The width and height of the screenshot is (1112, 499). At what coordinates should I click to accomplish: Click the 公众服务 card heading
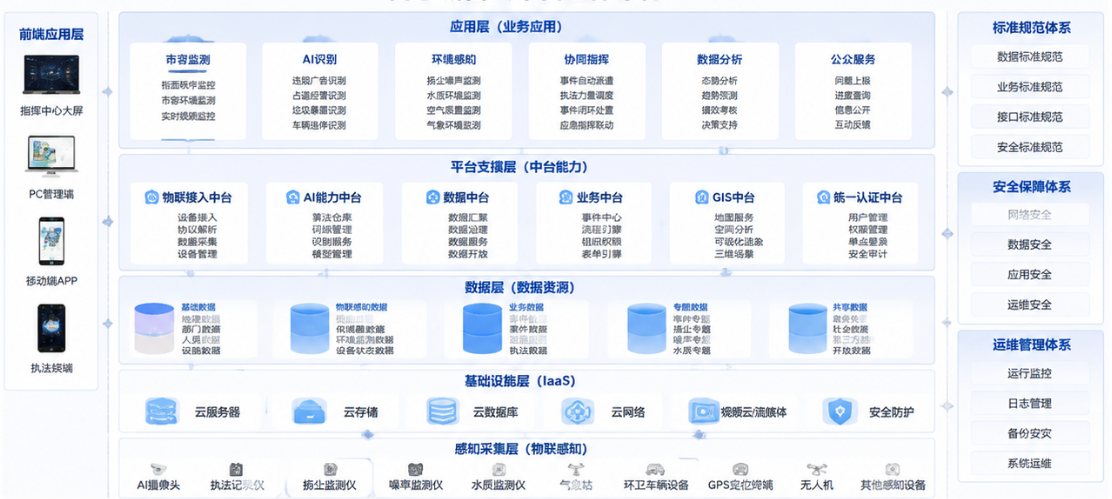pos(853,60)
